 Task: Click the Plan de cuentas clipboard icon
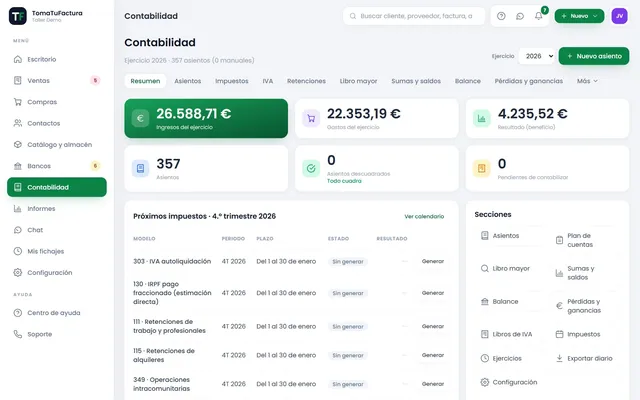pos(559,240)
